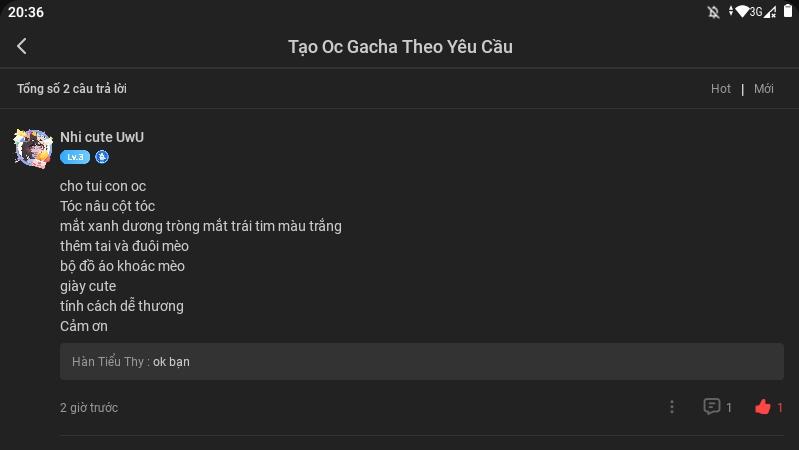
Task: Open the Hàn Tiểu Thy reply box
Action: (x=421, y=362)
